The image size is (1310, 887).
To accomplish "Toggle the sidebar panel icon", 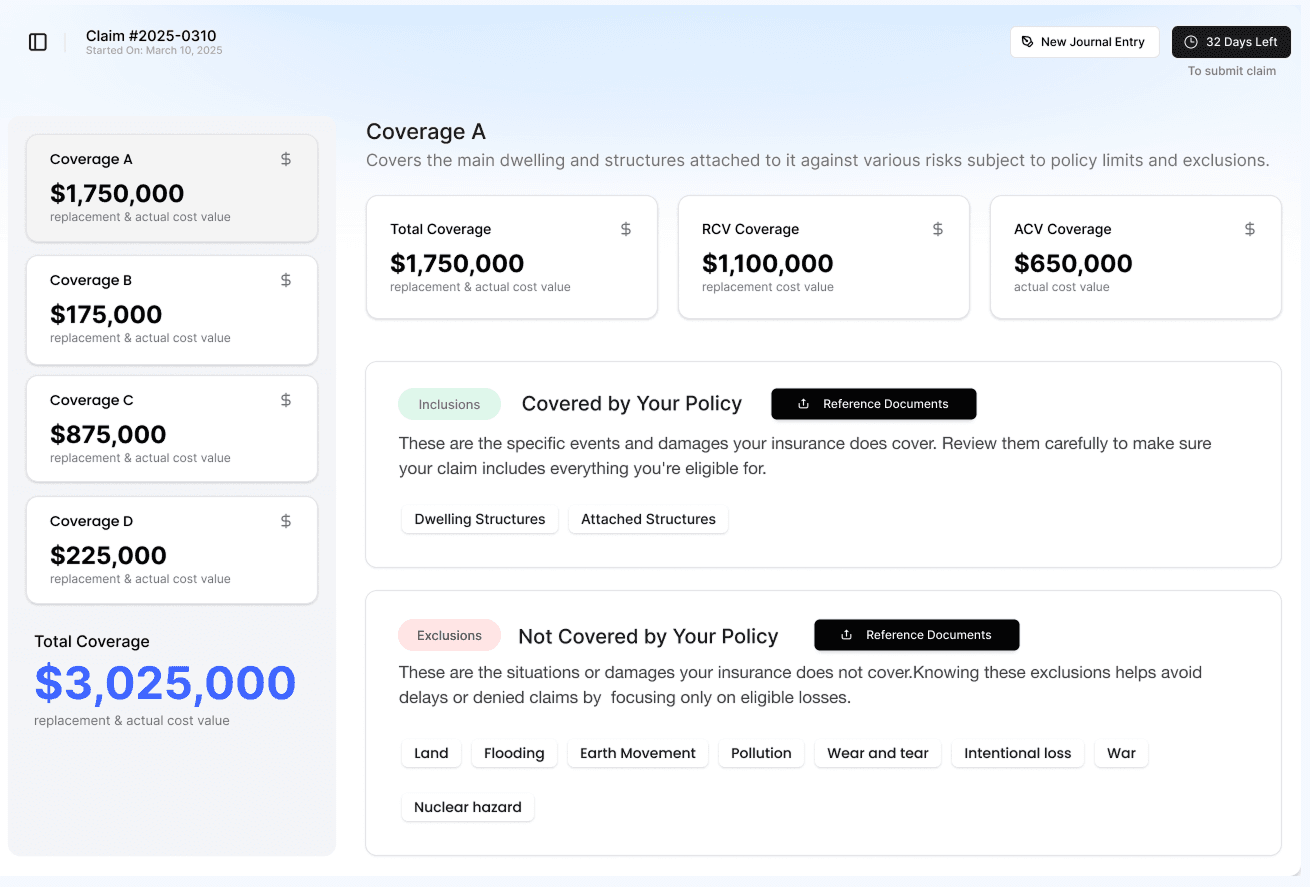I will pos(38,42).
